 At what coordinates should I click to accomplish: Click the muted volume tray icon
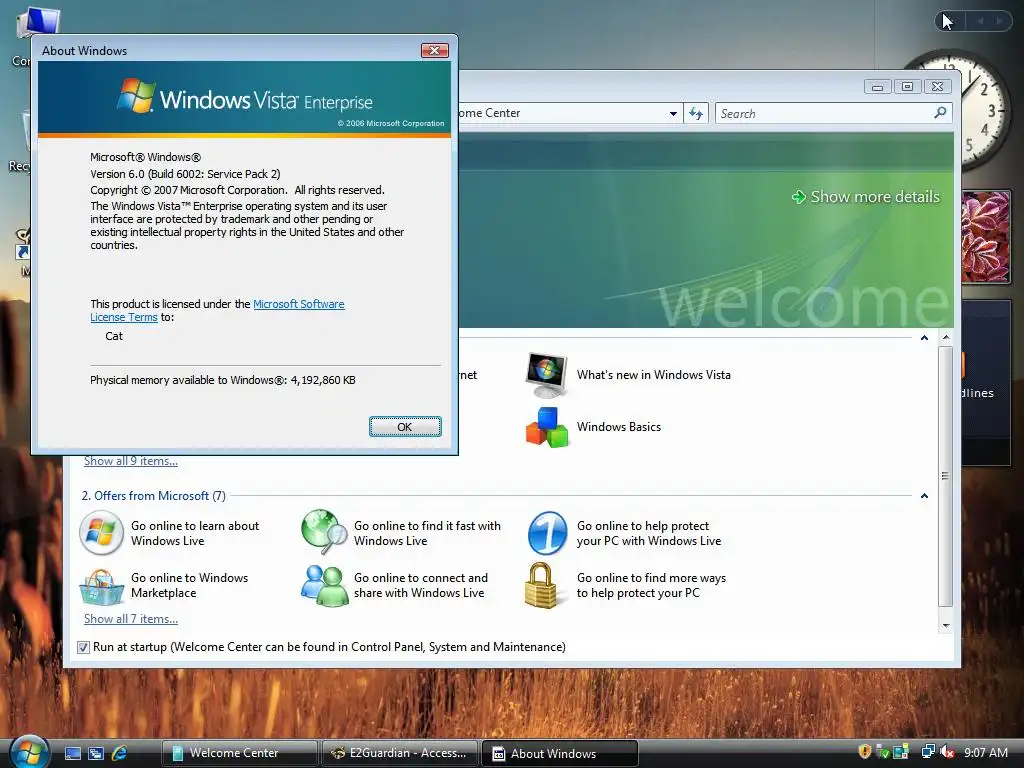[946, 752]
